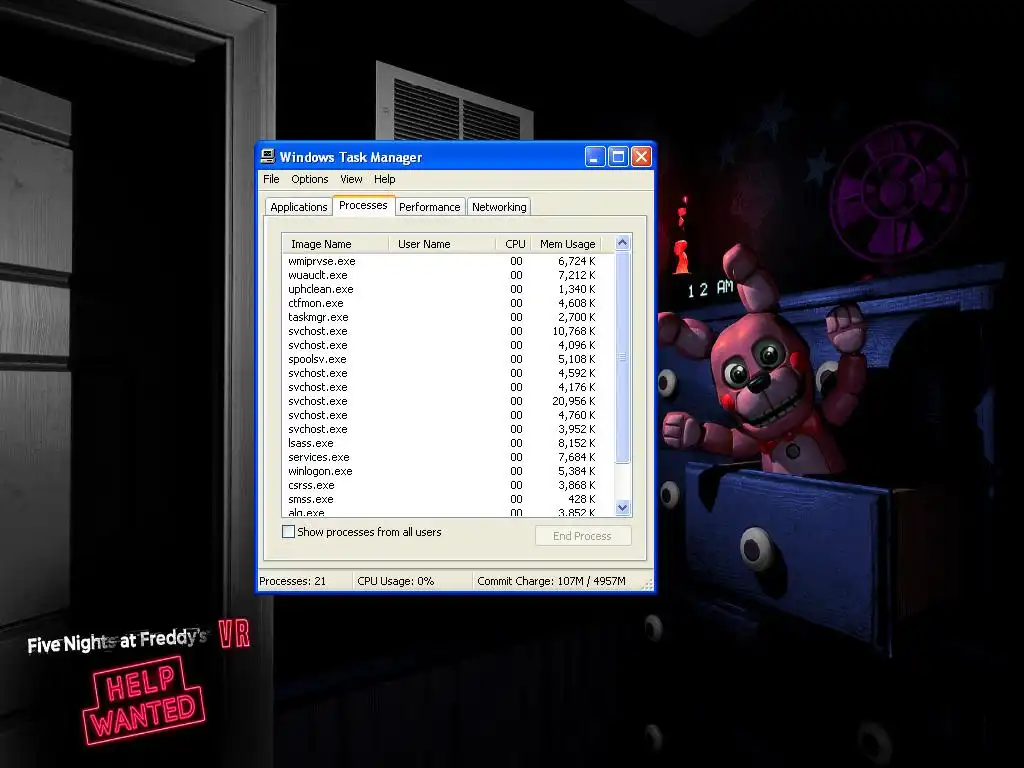Click the 6,724 K memory value
Viewport: 1024px width, 768px height.
(x=577, y=261)
